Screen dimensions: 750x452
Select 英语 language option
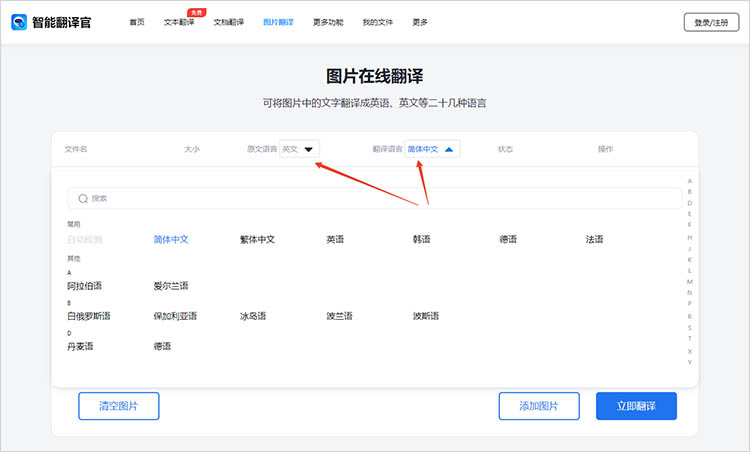pos(335,240)
